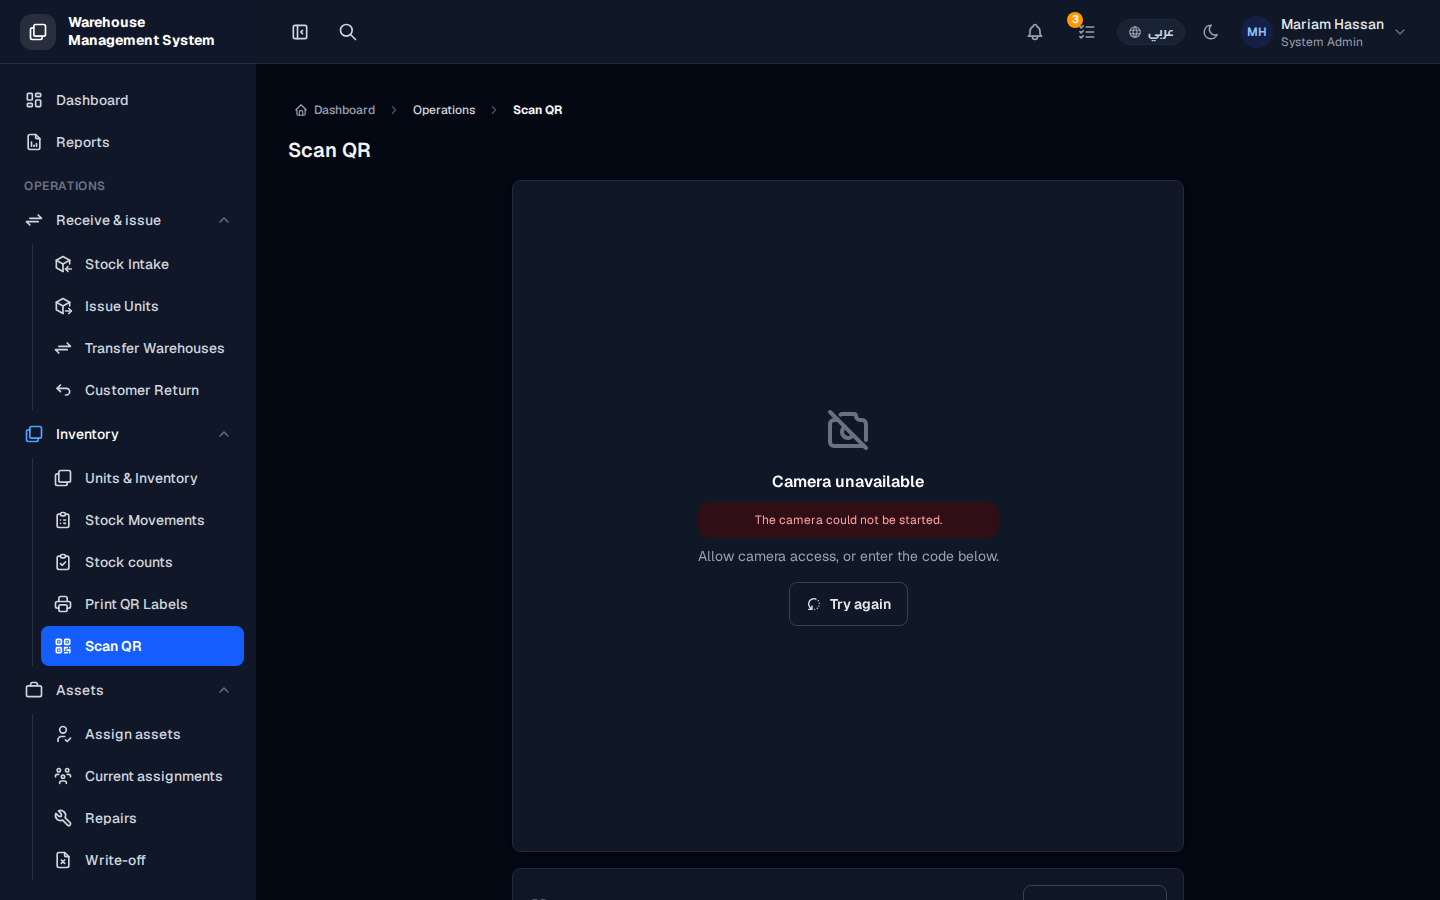Click the Try again button
This screenshot has width=1440, height=900.
coord(848,604)
